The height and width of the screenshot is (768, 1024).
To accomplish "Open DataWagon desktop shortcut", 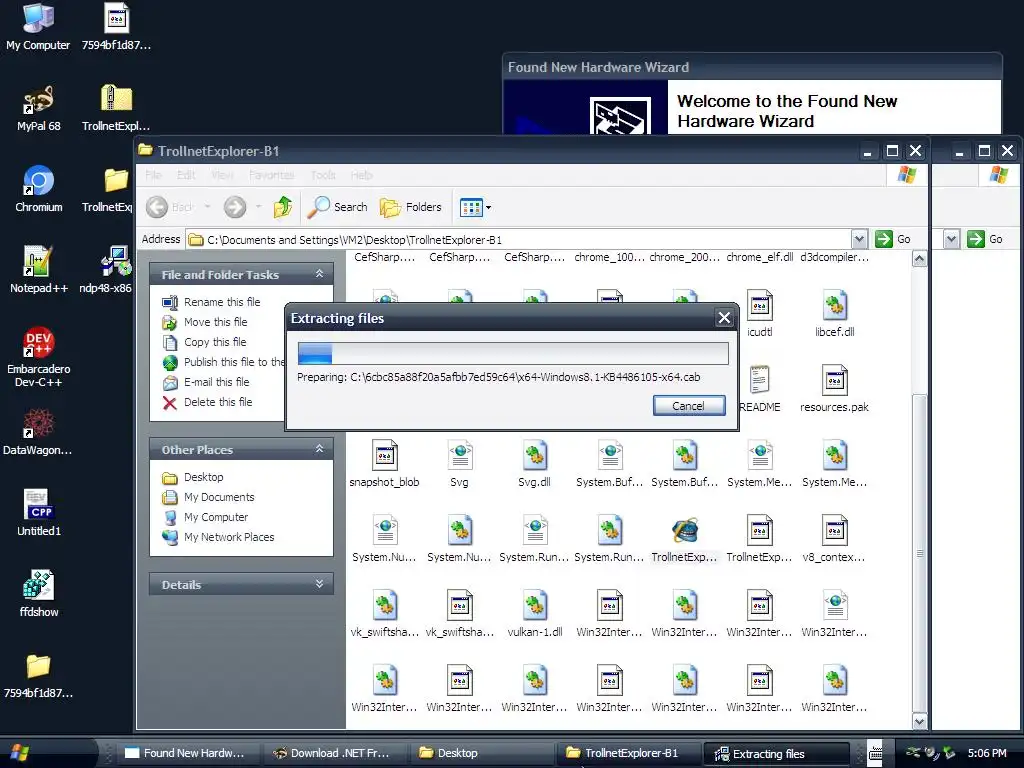I will [x=38, y=432].
